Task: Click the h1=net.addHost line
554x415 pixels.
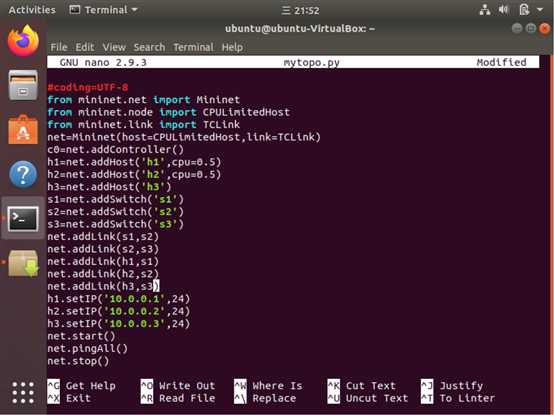Action: [134, 162]
